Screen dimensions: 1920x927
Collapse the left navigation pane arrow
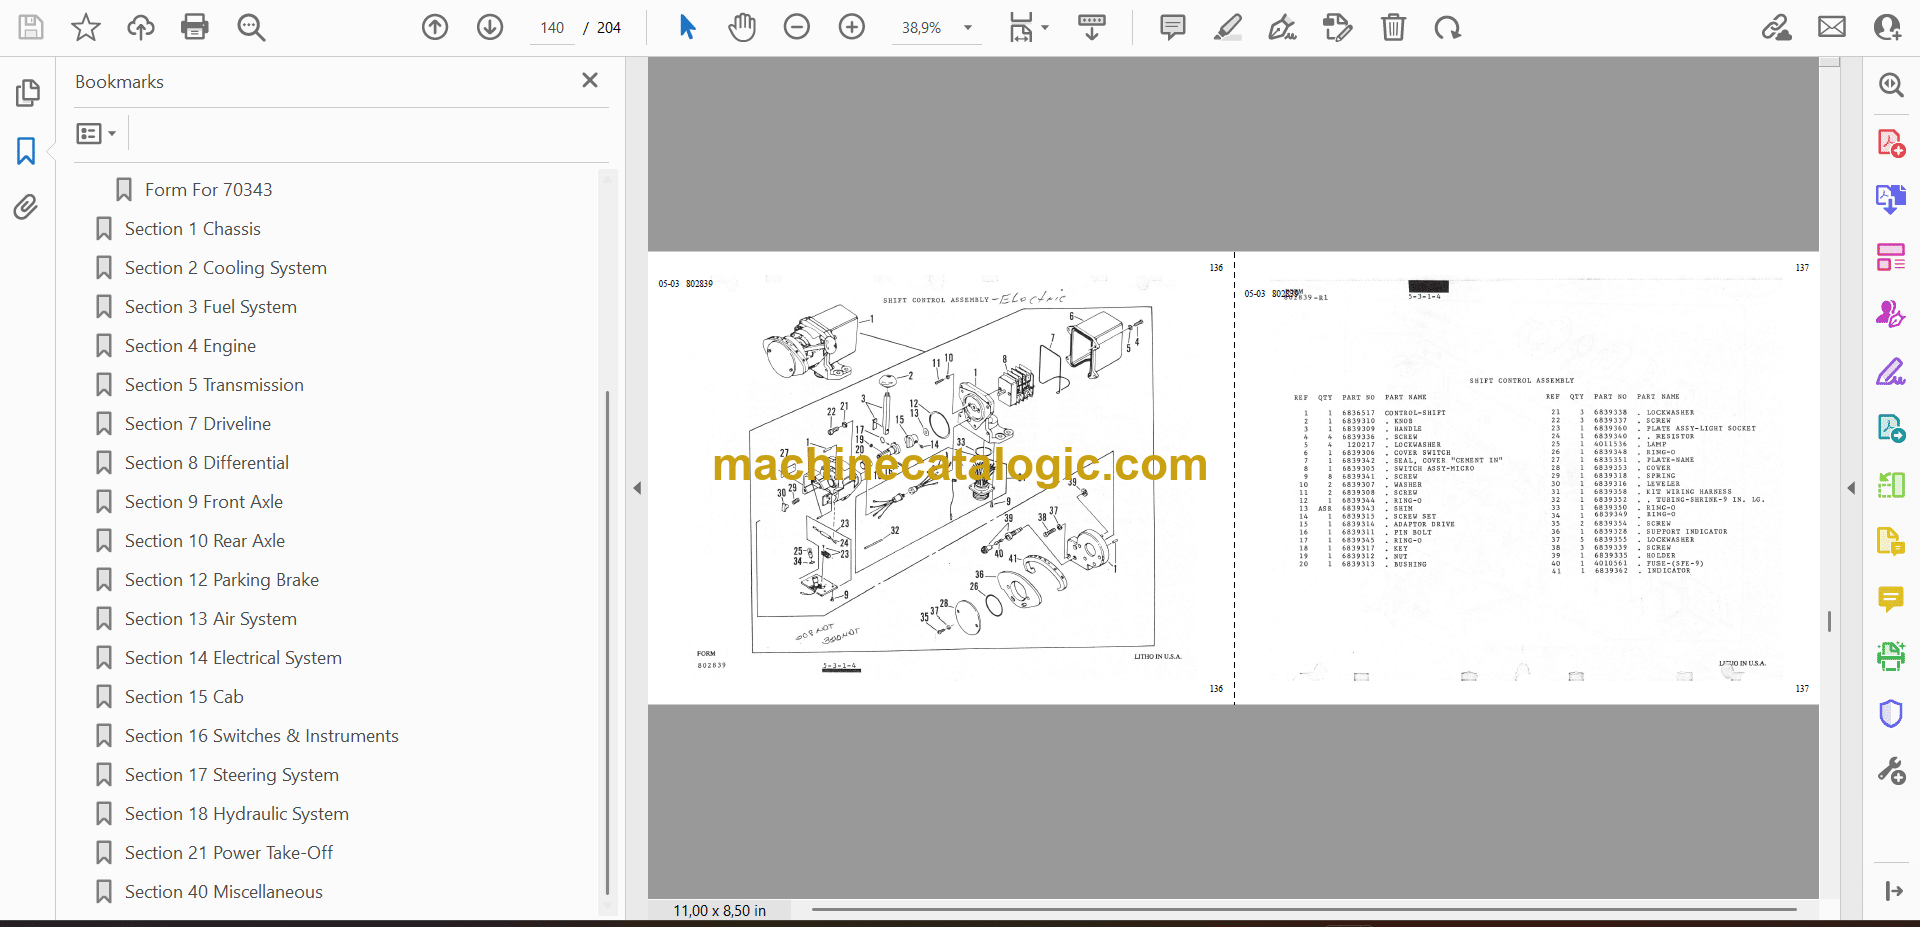[637, 488]
